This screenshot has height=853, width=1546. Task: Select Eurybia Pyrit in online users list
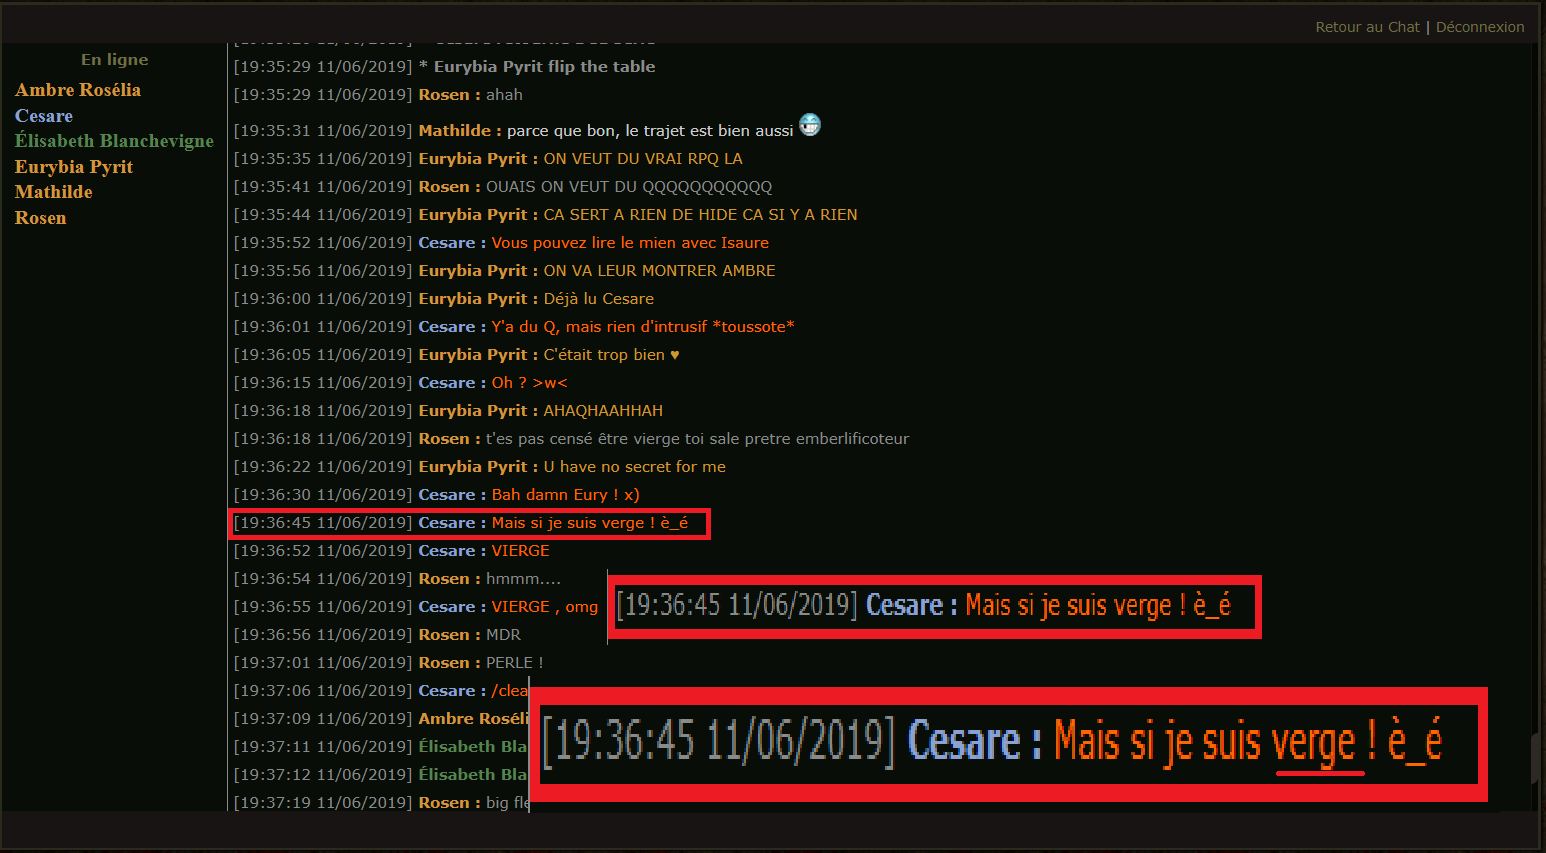[x=74, y=167]
